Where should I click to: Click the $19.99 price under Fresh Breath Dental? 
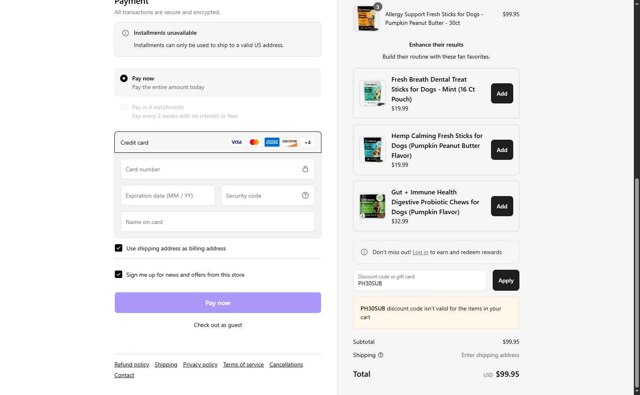pos(400,109)
